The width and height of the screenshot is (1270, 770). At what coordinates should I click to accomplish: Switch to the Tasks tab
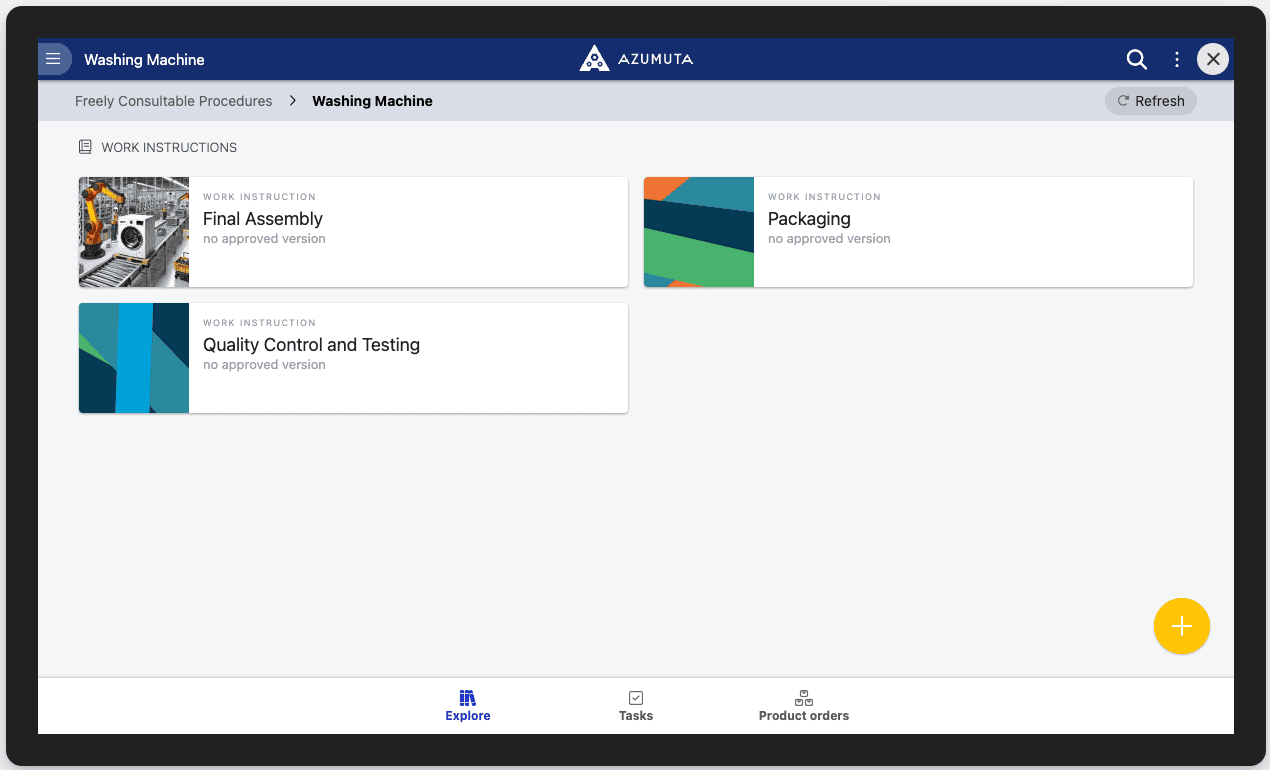[636, 705]
